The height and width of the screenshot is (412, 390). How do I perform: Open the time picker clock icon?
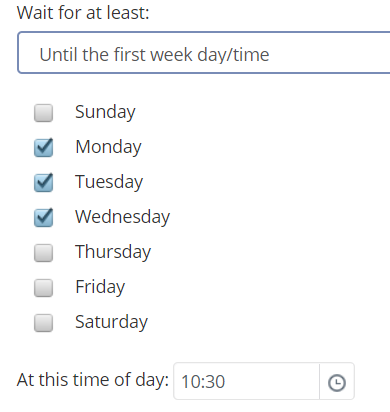[x=337, y=382]
